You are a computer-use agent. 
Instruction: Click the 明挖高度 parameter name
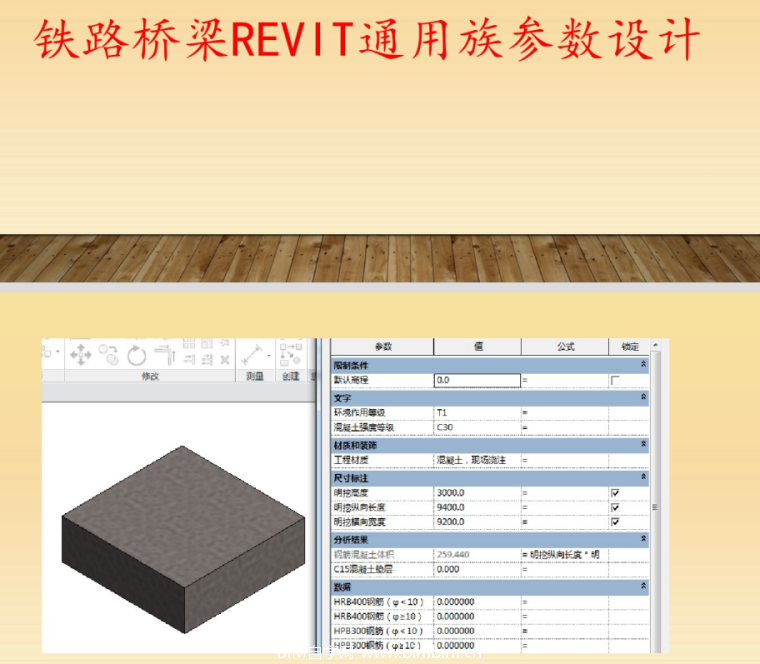[x=351, y=493]
